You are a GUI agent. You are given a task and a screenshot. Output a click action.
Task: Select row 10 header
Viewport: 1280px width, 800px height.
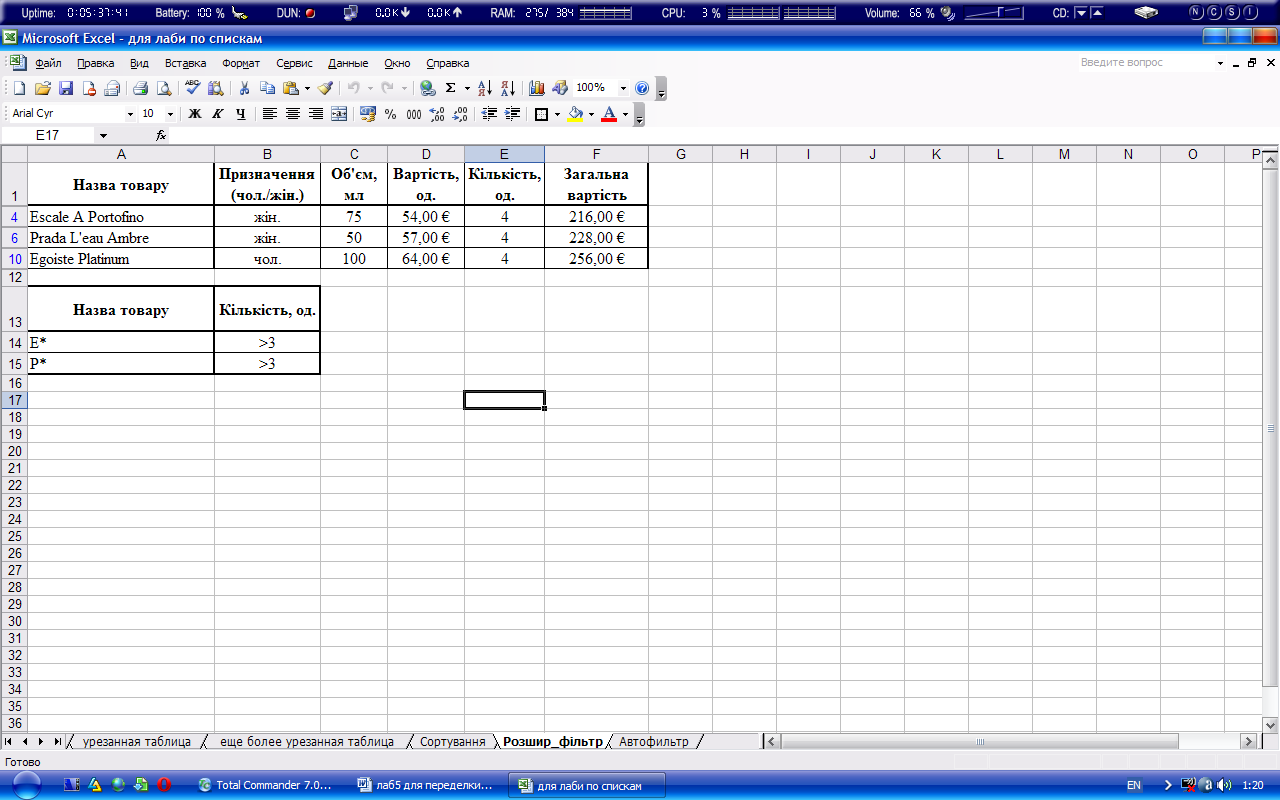pos(14,259)
